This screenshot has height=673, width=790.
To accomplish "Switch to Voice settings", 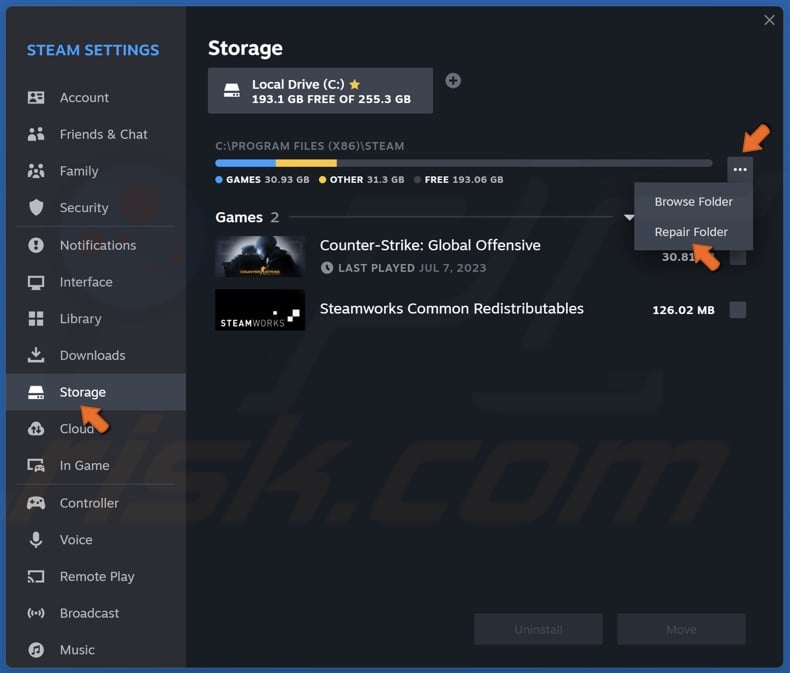I will click(x=96, y=540).
